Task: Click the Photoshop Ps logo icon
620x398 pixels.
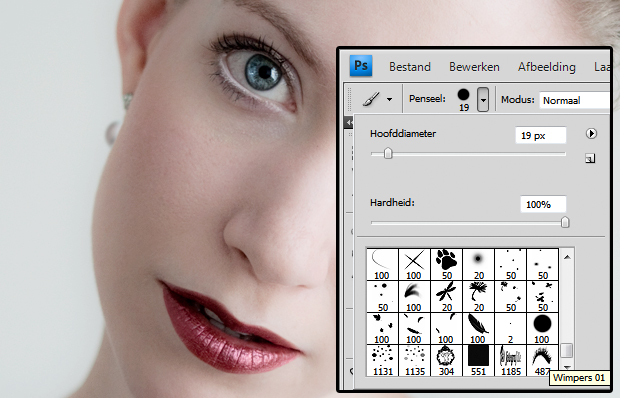Action: (x=361, y=66)
